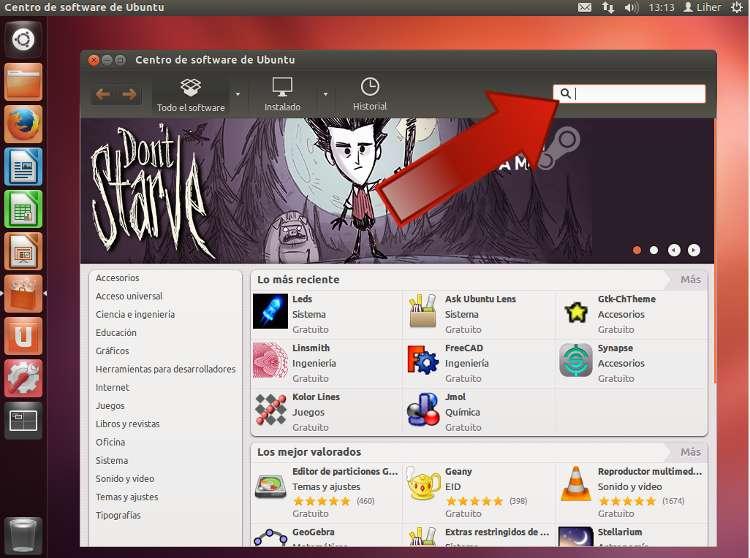Browse the Oficina category
The image size is (750, 558).
pos(110,442)
